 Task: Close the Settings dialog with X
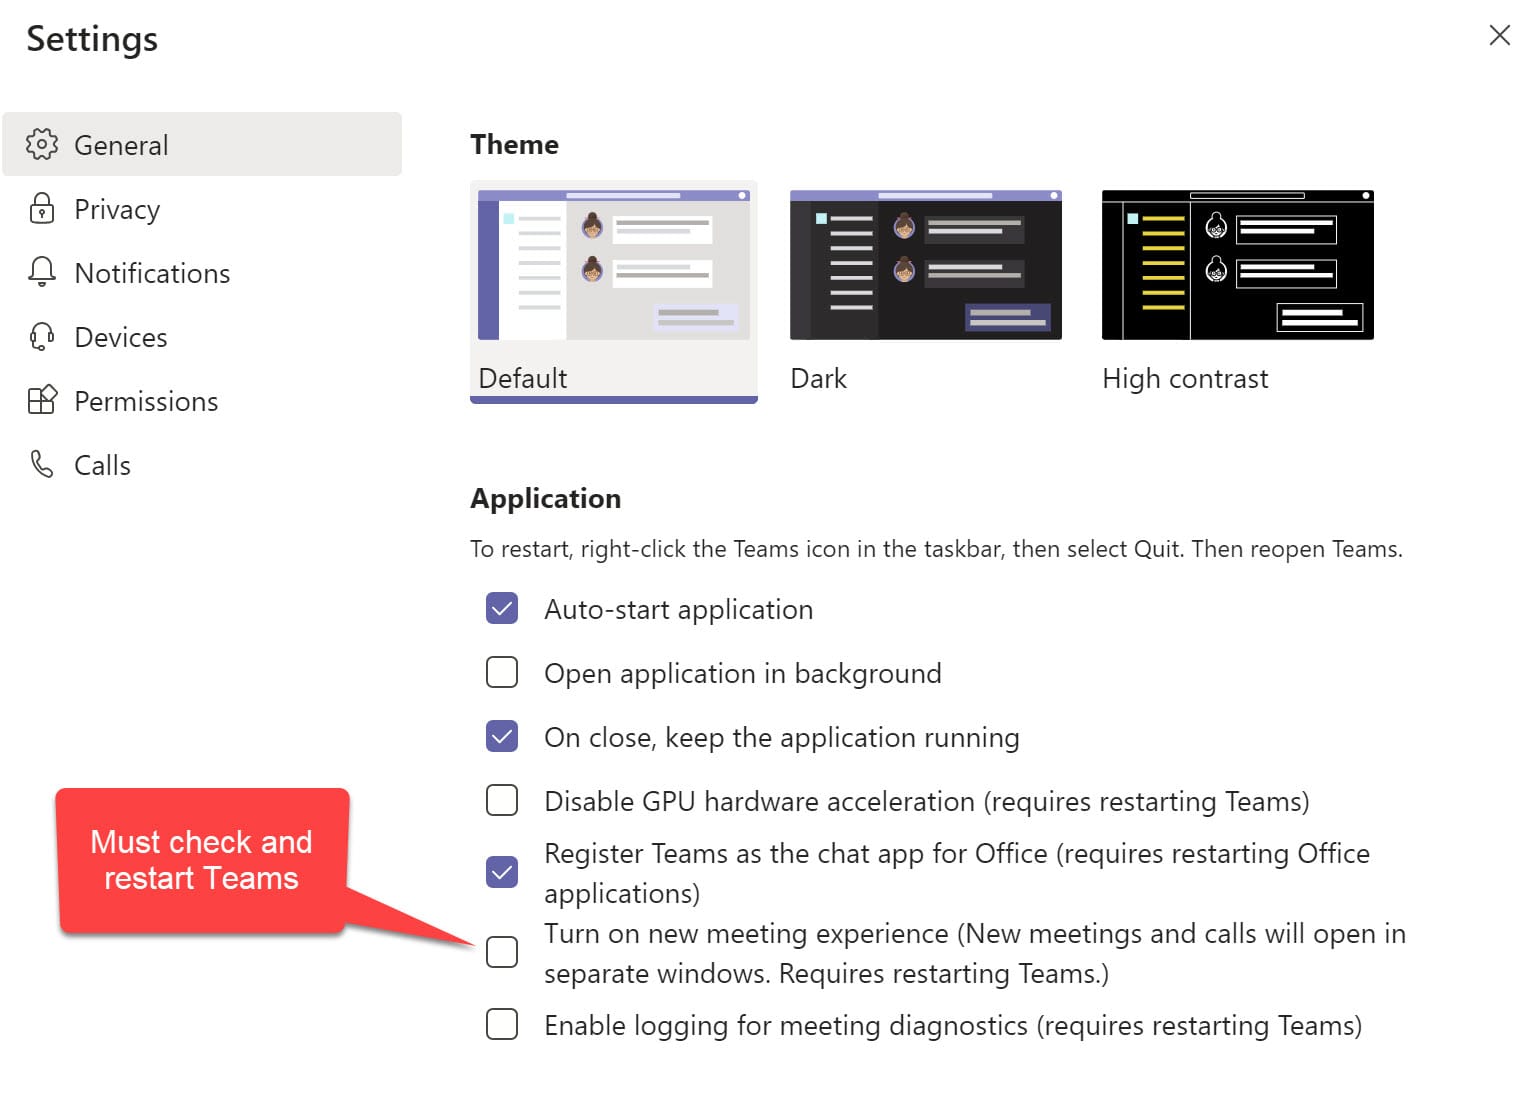(1499, 36)
